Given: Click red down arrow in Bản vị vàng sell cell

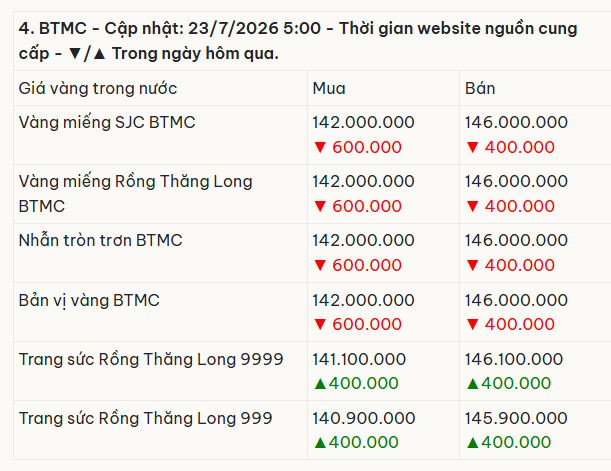Looking at the screenshot, I should coord(472,324).
